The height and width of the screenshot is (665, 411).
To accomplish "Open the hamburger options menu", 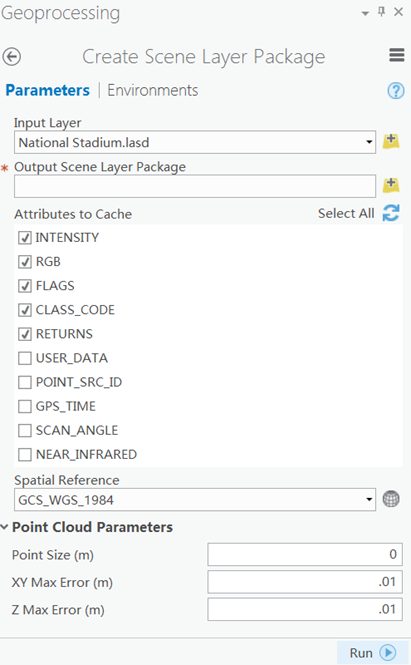I will pyautogui.click(x=397, y=55).
